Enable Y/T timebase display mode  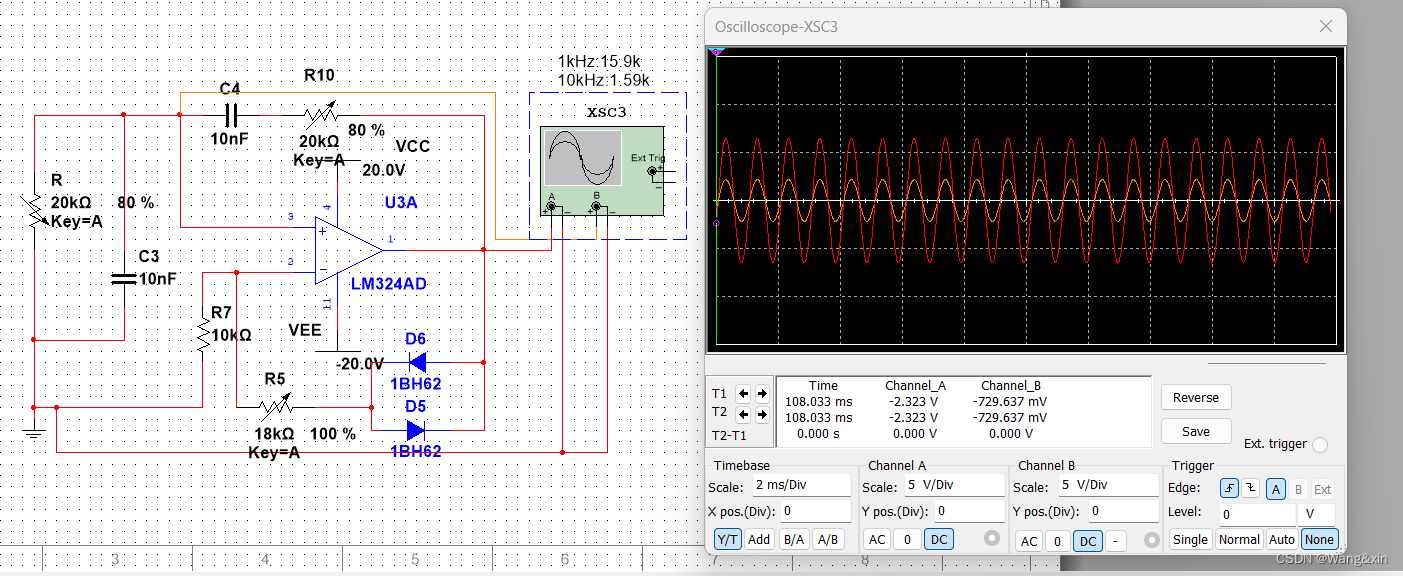pos(727,539)
